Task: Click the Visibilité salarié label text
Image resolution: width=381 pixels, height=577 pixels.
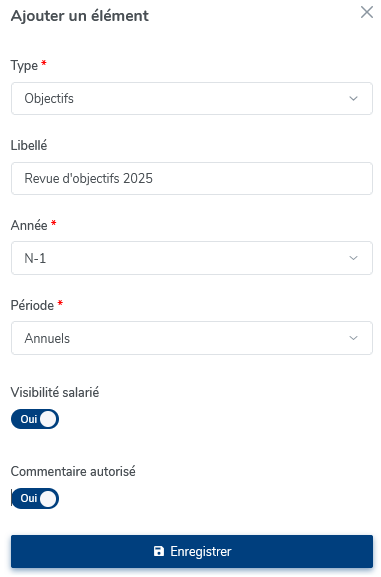Action: coord(55,393)
